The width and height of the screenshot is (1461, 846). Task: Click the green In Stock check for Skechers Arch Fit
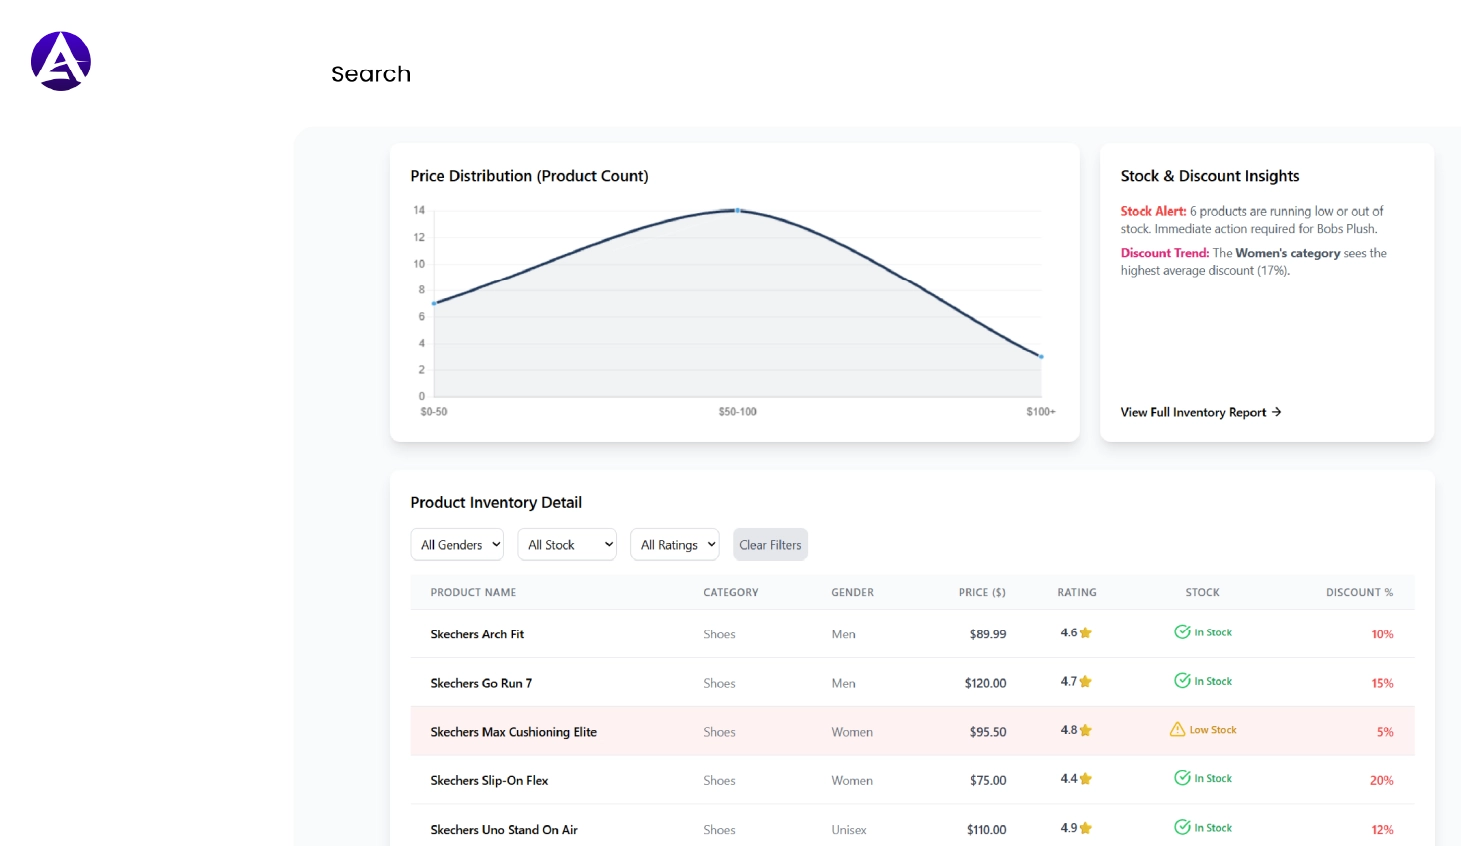1181,631
